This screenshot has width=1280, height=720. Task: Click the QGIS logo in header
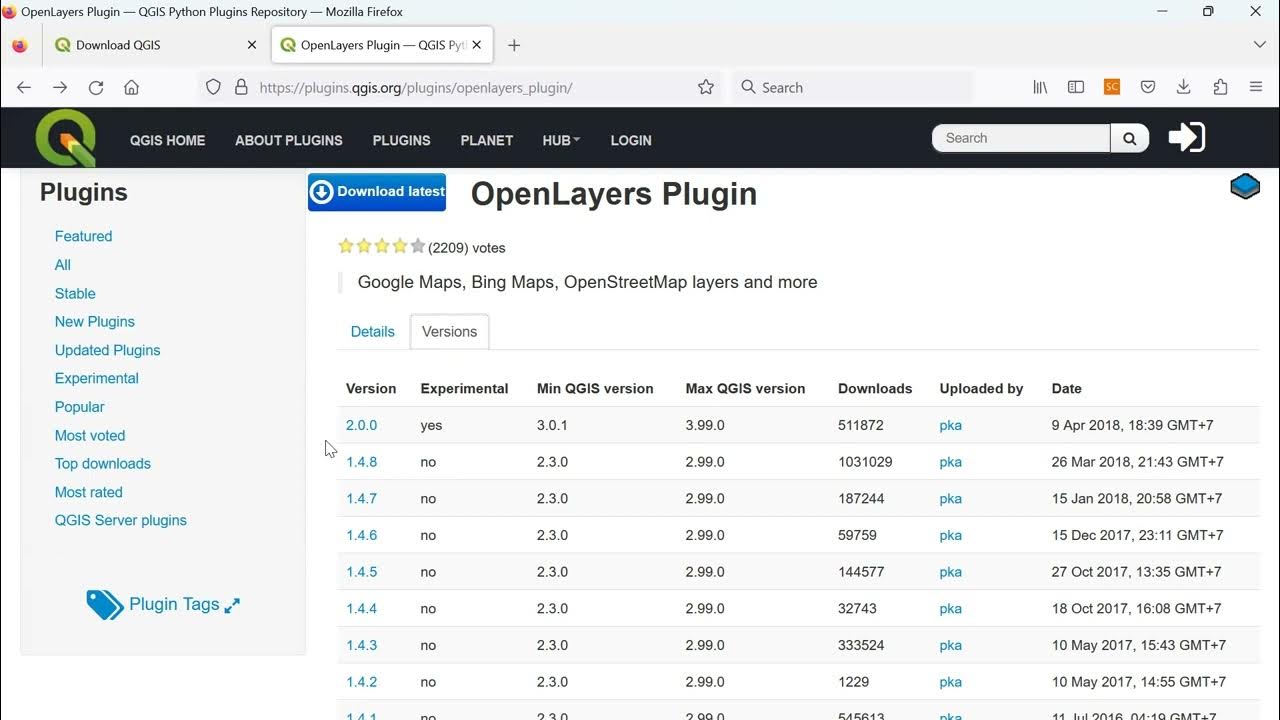[x=66, y=138]
